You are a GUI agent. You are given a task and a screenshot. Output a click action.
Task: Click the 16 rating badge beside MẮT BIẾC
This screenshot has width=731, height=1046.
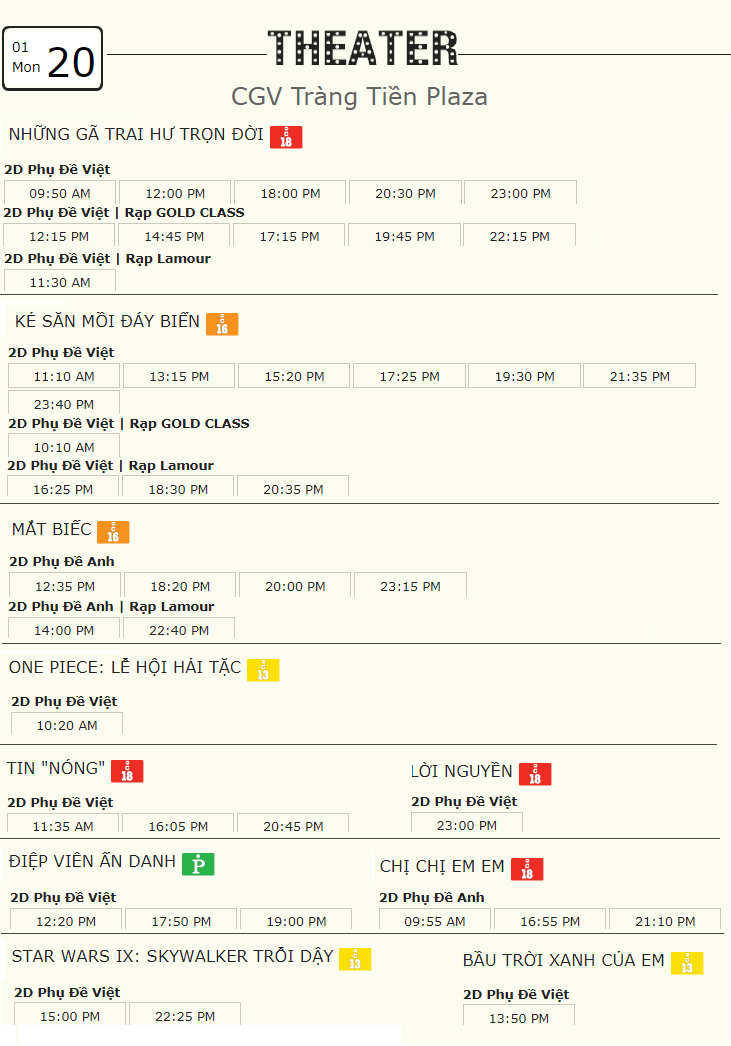tap(113, 532)
